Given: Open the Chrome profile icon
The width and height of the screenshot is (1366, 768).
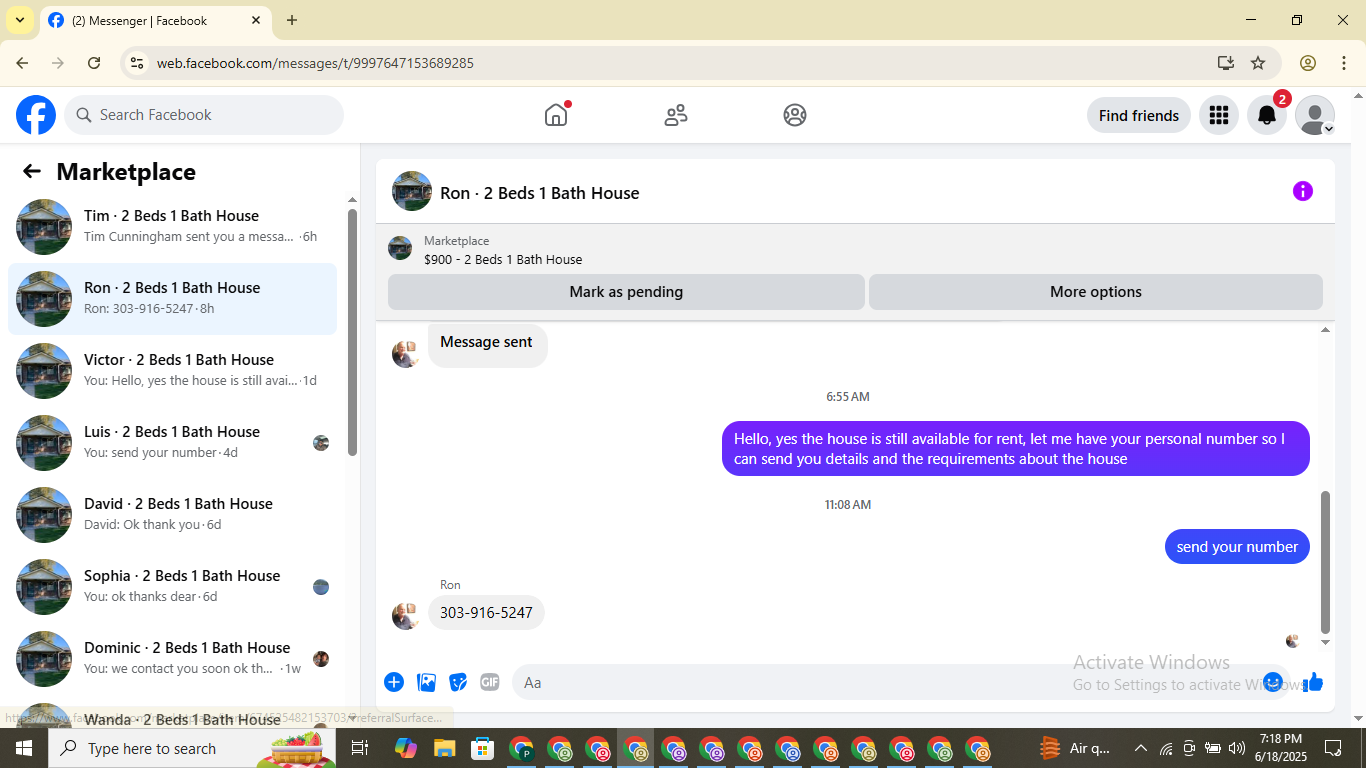Looking at the screenshot, I should [x=1308, y=63].
